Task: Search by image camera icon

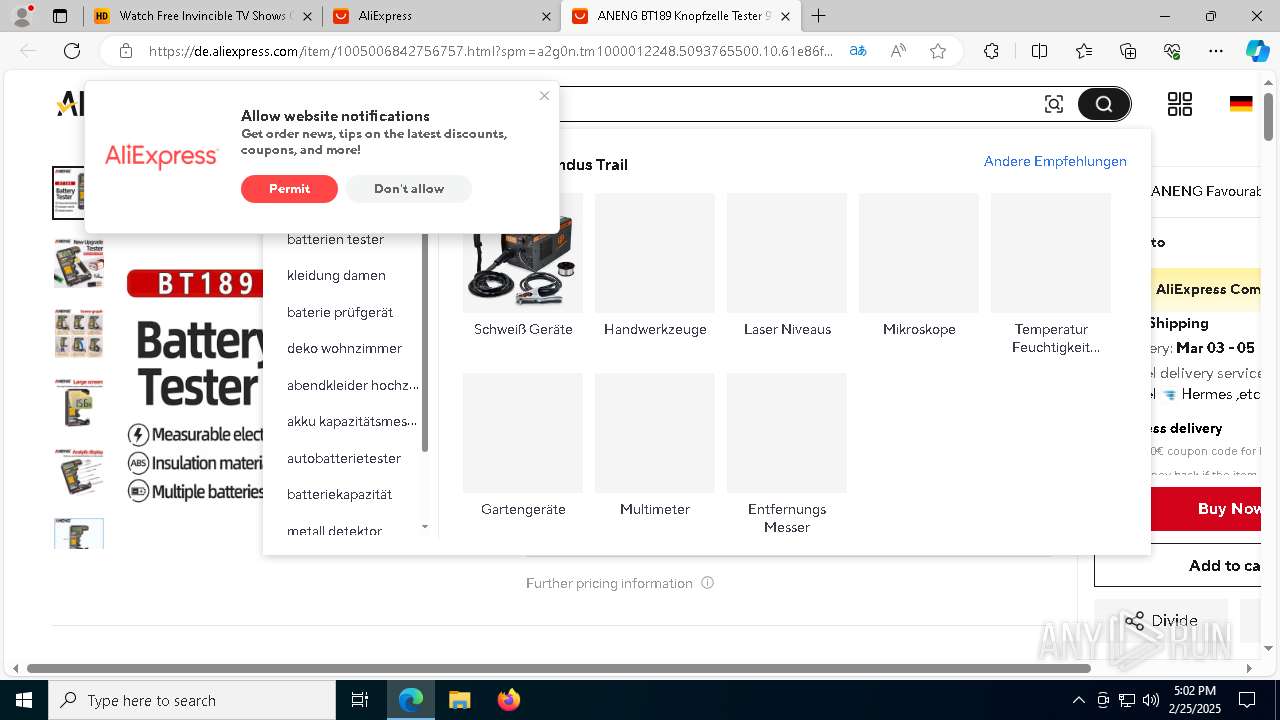Action: 1054,104
